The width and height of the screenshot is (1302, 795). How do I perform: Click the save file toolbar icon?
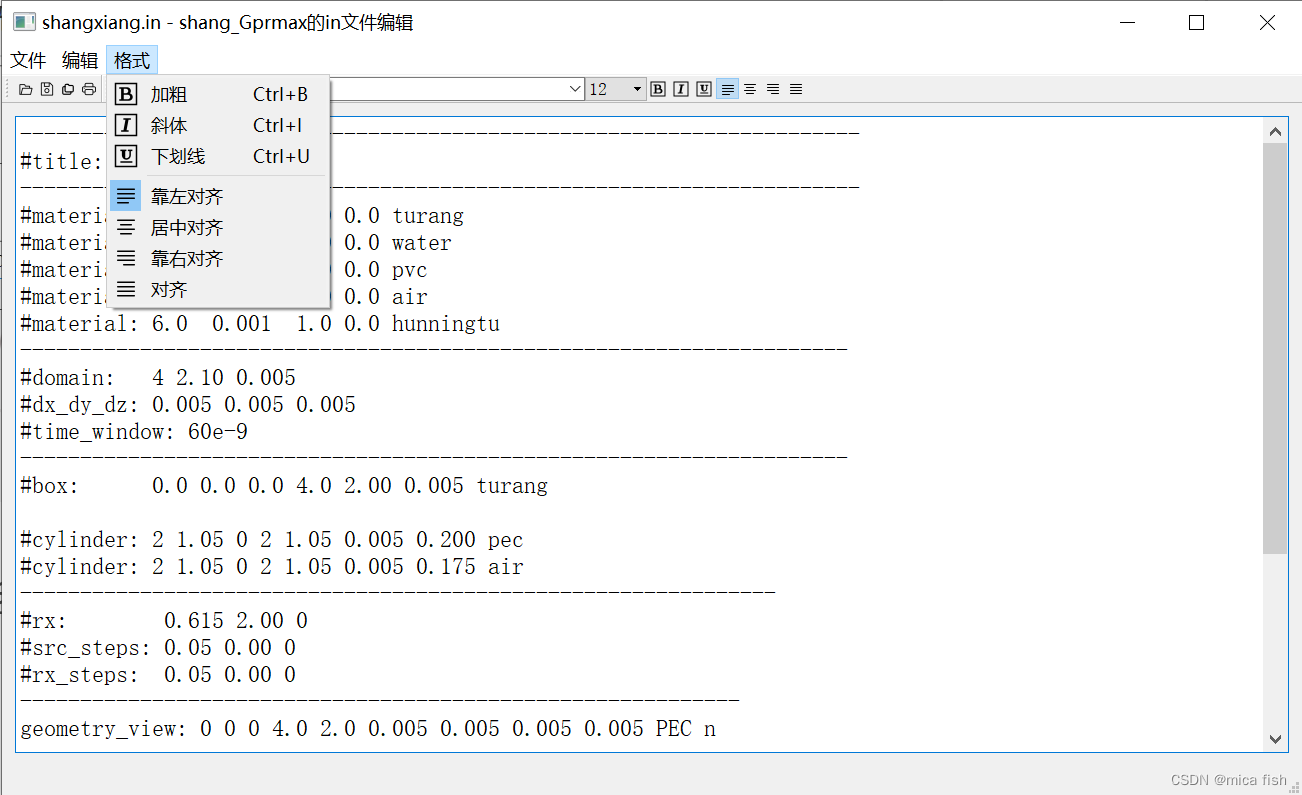click(x=47, y=89)
